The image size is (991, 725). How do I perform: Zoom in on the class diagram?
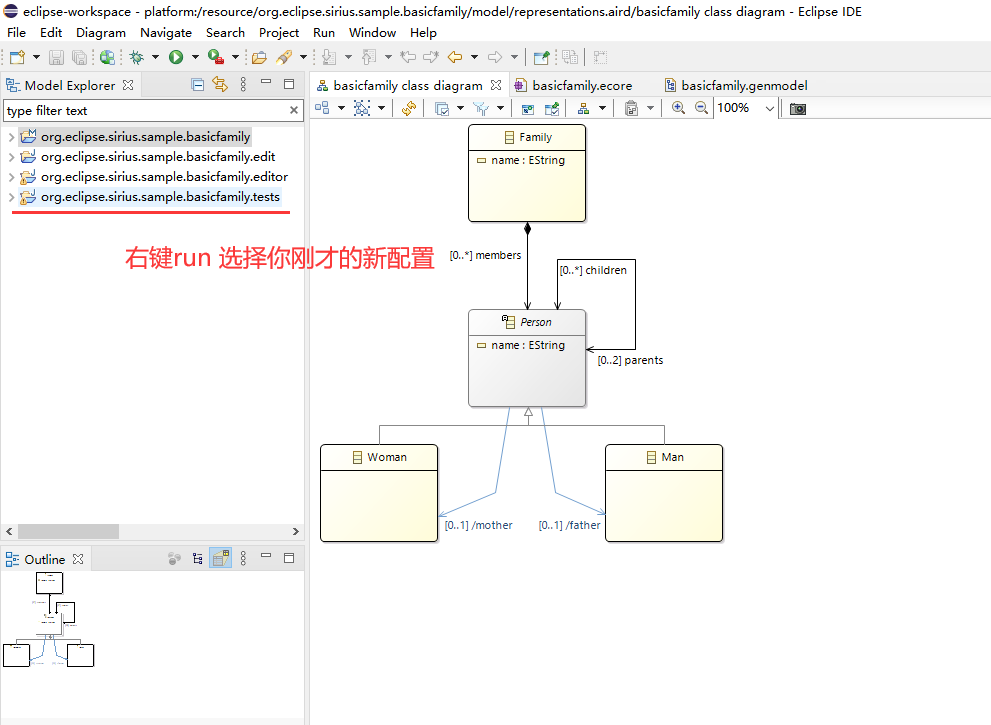pyautogui.click(x=678, y=108)
